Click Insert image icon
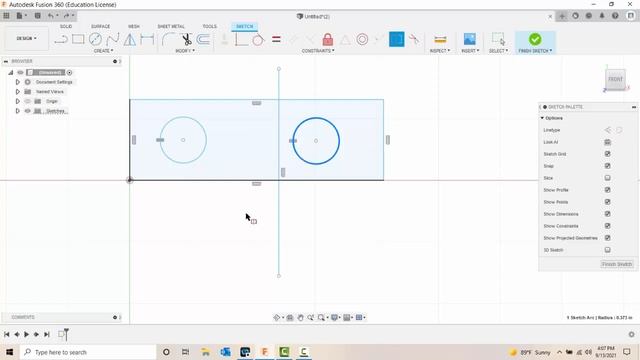 [x=469, y=39]
